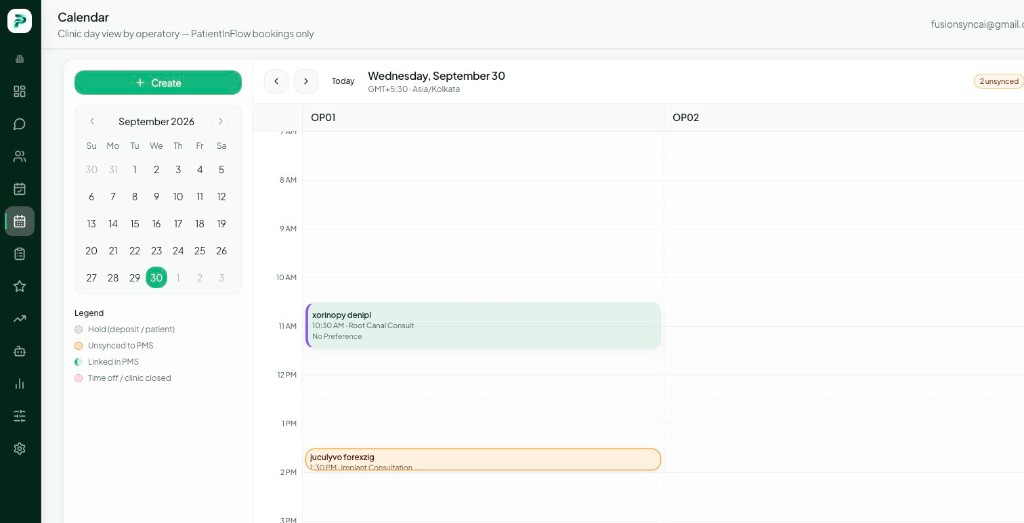Click the small icon below the logo

coord(20,59)
